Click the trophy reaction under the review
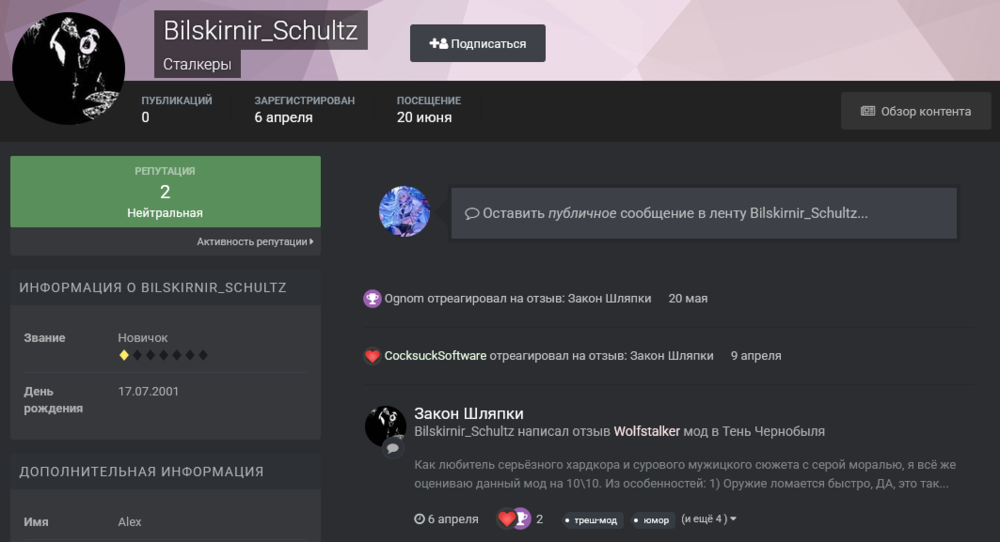The width and height of the screenshot is (1000, 542). click(x=522, y=519)
